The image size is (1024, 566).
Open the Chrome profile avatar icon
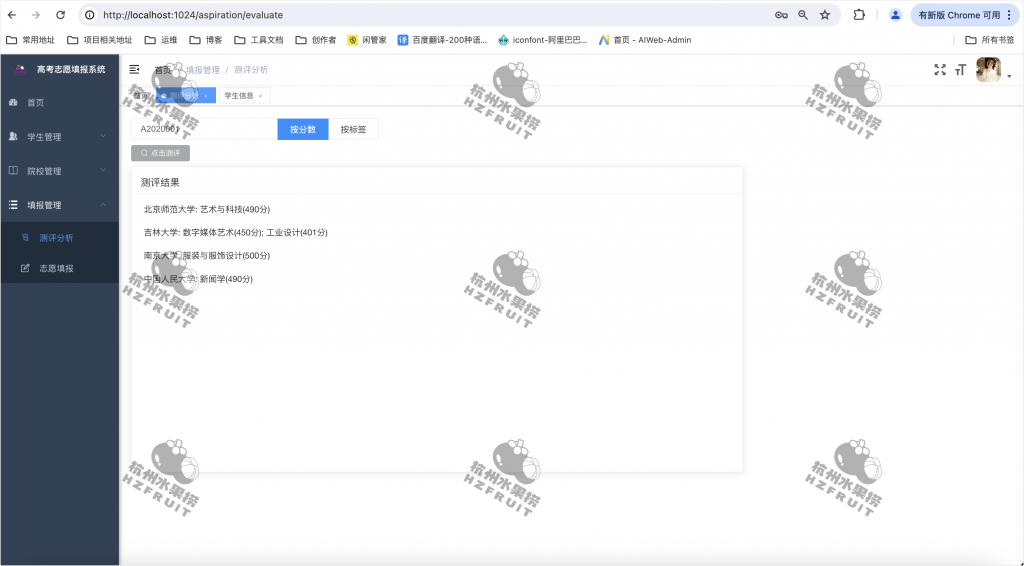pos(895,15)
